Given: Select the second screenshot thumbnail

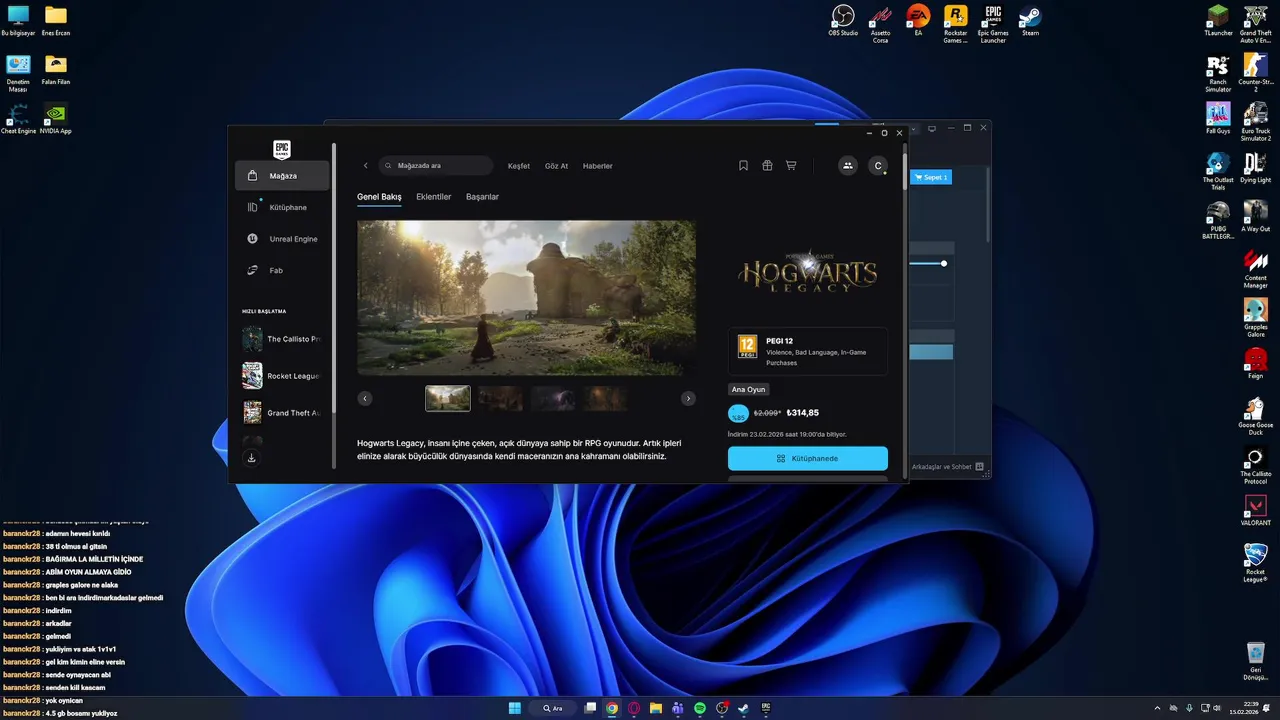Looking at the screenshot, I should pos(501,398).
